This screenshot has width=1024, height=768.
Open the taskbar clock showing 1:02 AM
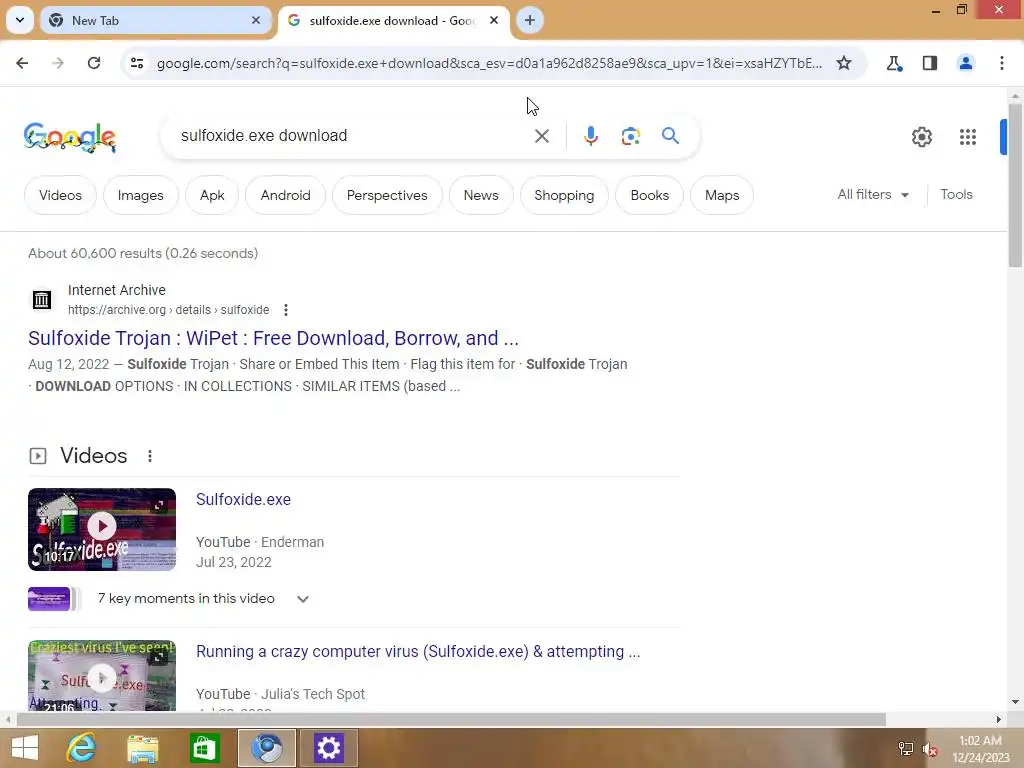click(x=980, y=748)
